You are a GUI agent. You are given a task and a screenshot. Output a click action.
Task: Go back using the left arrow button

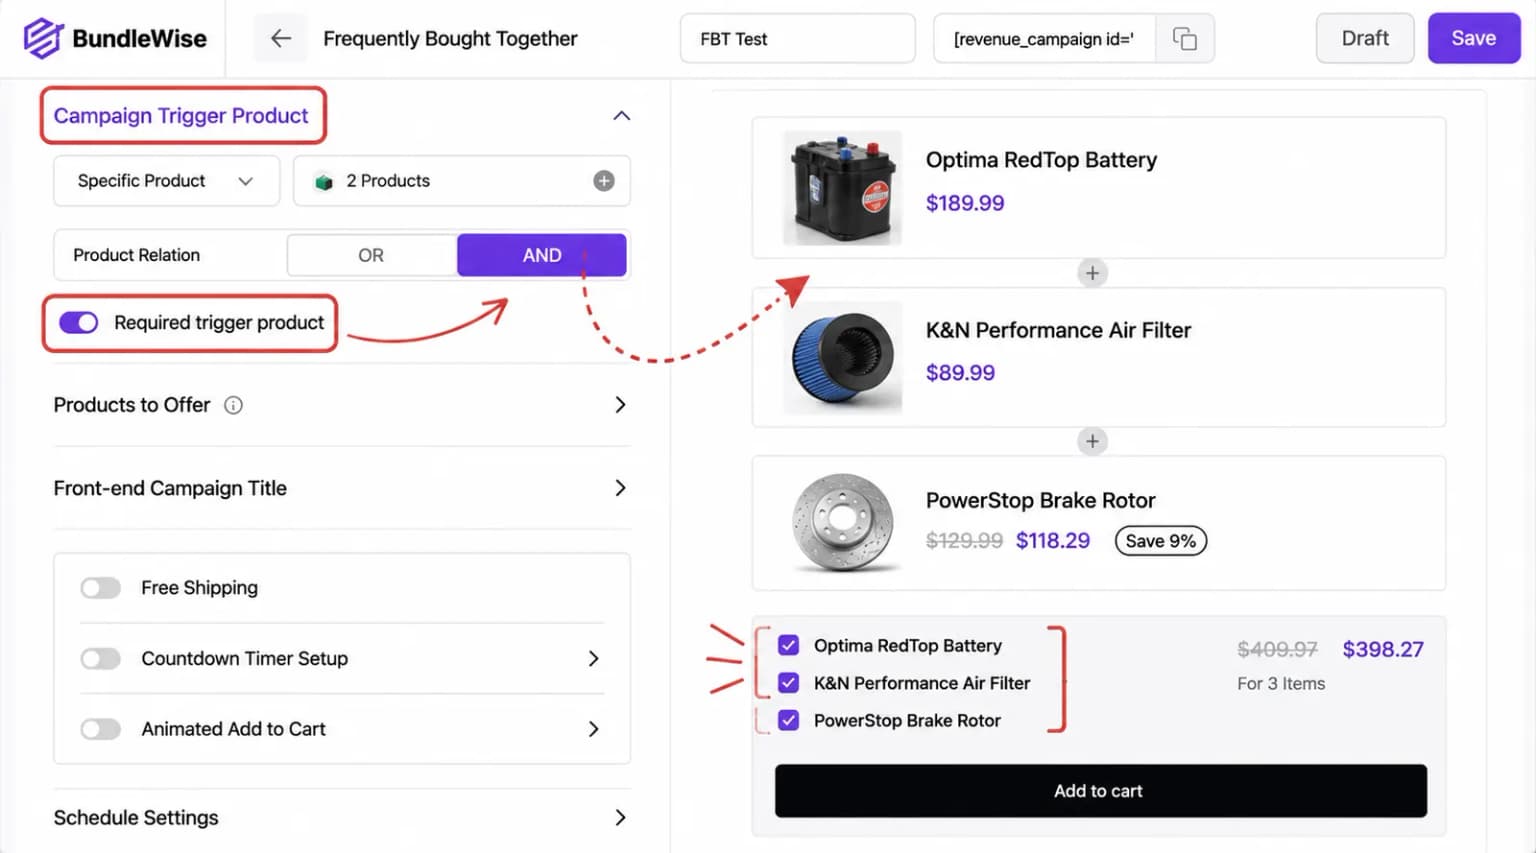pyautogui.click(x=280, y=38)
